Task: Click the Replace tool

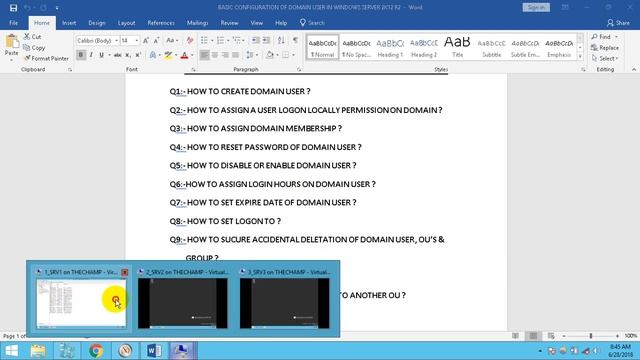Action: tap(605, 47)
